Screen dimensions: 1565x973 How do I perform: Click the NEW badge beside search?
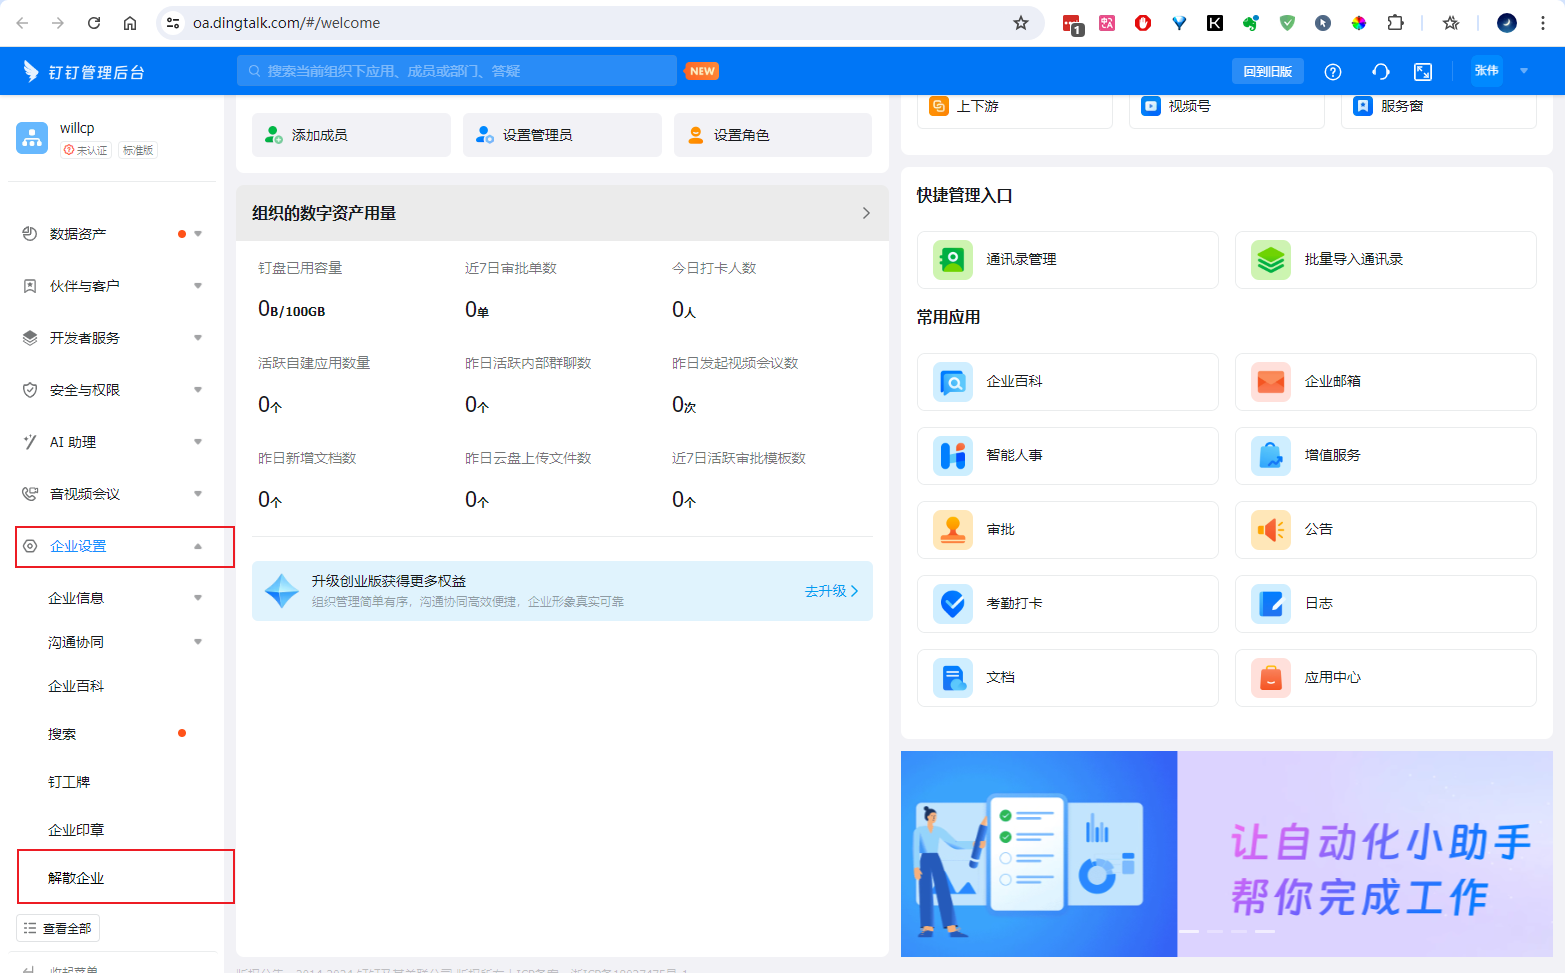tap(702, 71)
